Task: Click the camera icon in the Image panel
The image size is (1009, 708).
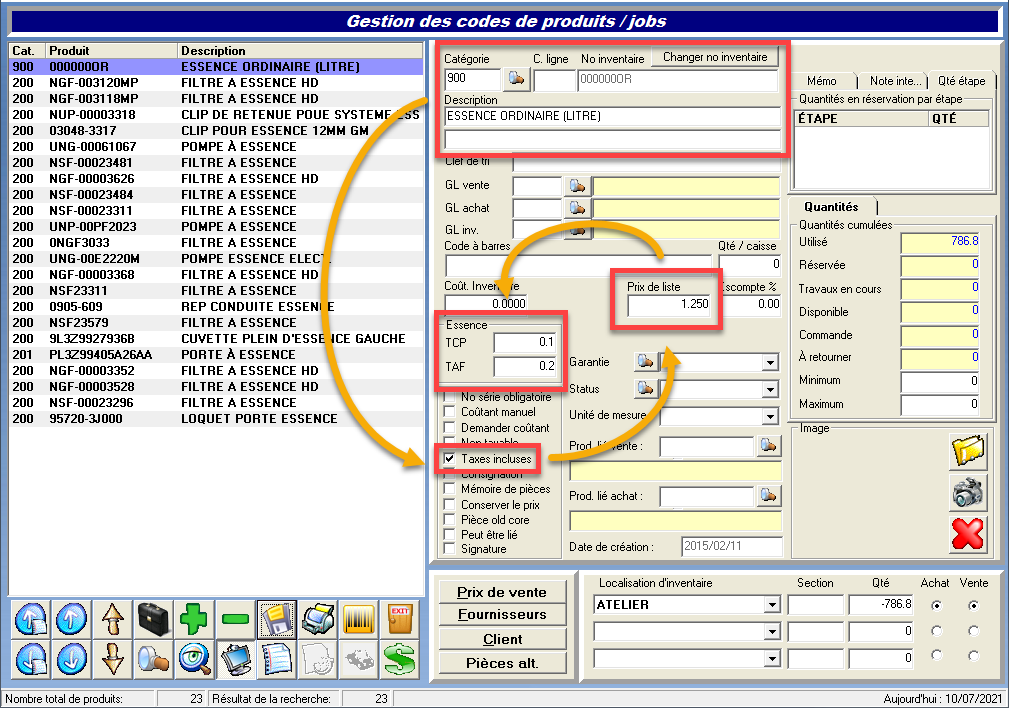Action: pos(968,492)
